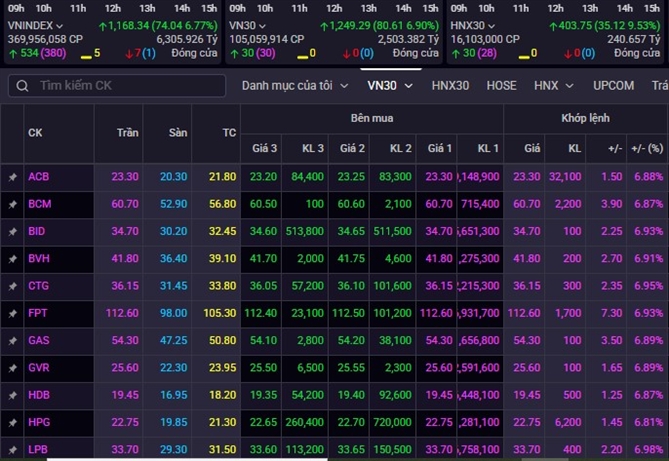Switch to the HNX30 tab
The height and width of the screenshot is (461, 669).
tap(450, 86)
